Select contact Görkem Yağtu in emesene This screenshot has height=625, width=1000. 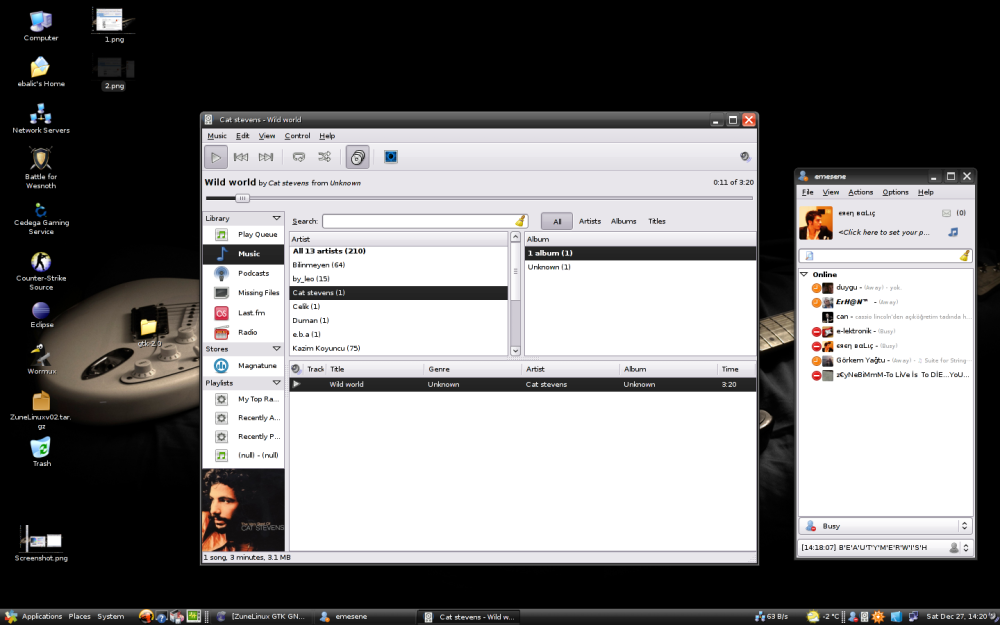886,361
